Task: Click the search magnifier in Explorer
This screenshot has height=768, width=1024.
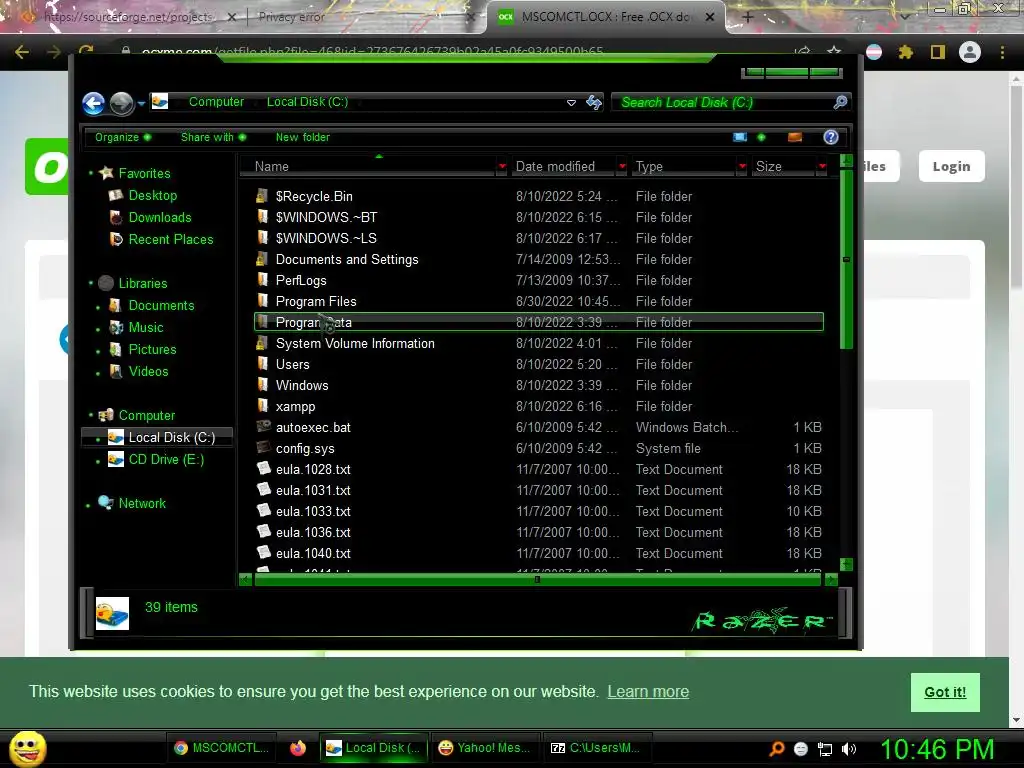Action: (x=840, y=102)
